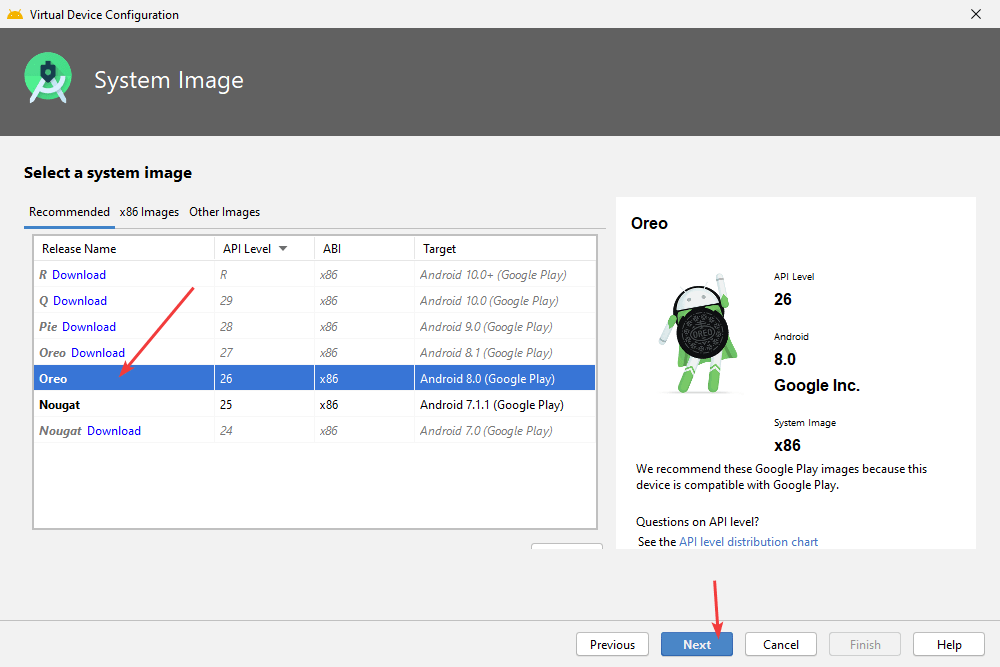Click the Android icon in title bar

[x=14, y=14]
